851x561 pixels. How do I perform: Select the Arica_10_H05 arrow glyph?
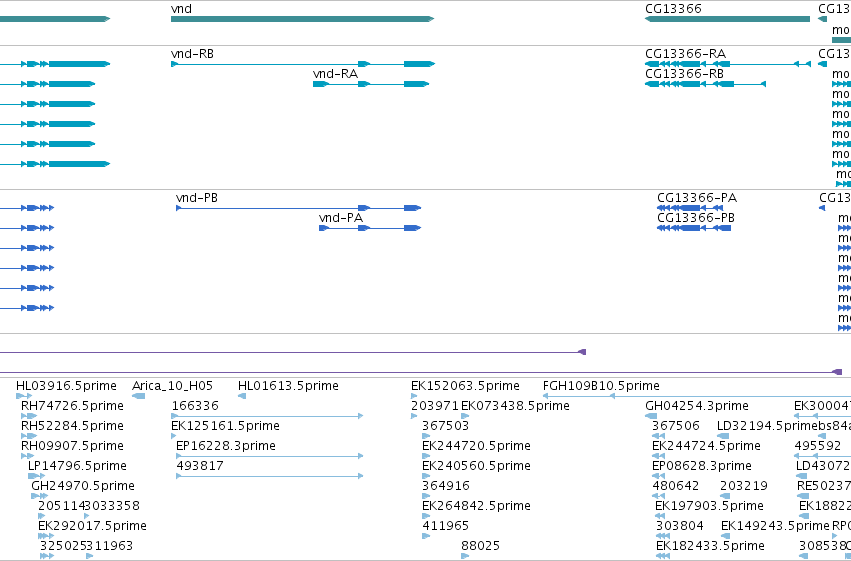coord(138,396)
